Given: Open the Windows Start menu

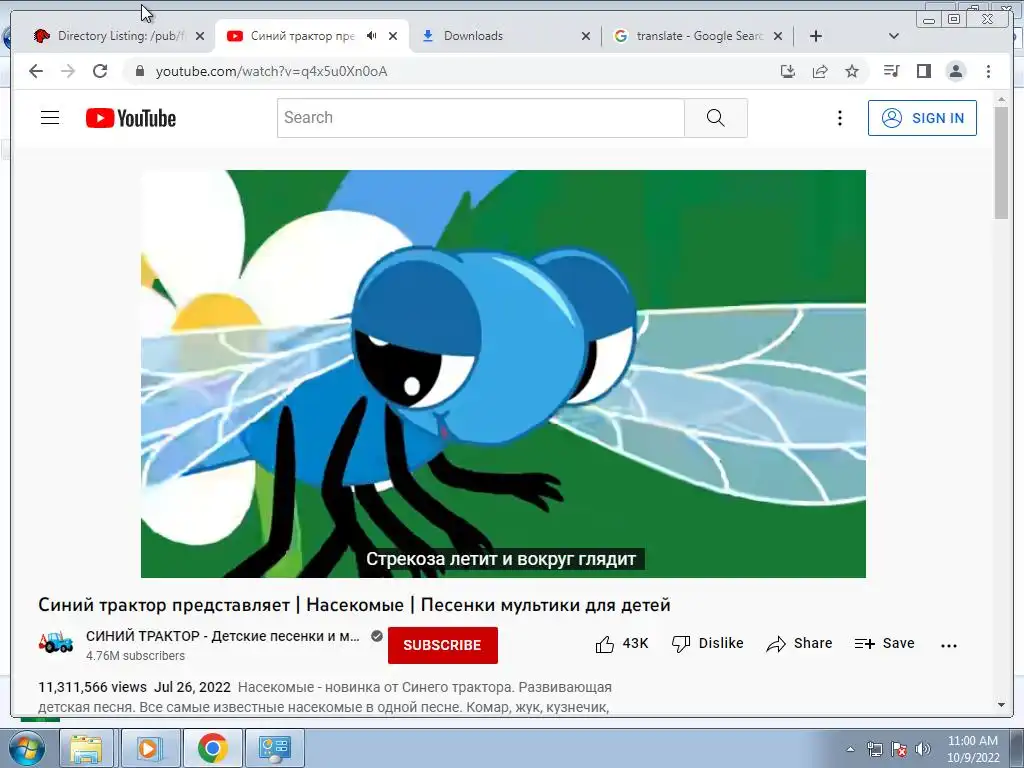Looking at the screenshot, I should coord(26,748).
